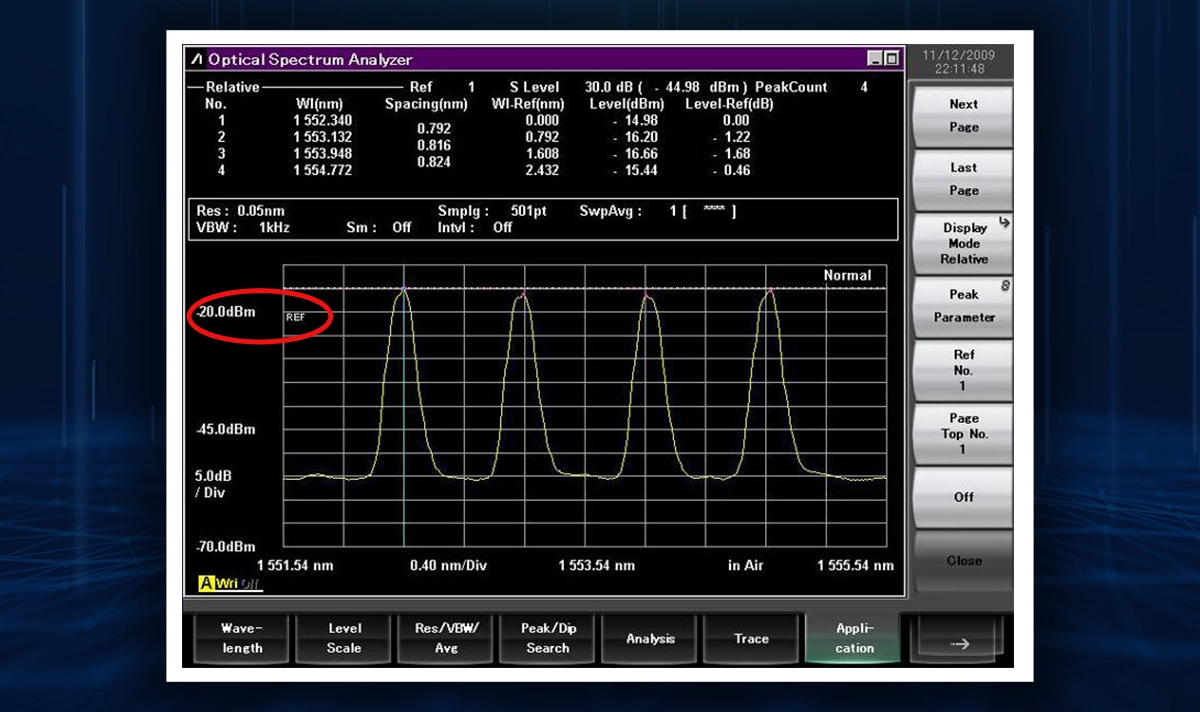Image resolution: width=1200 pixels, height=712 pixels.
Task: Select the -45.0dBm level label
Action: coord(225,430)
